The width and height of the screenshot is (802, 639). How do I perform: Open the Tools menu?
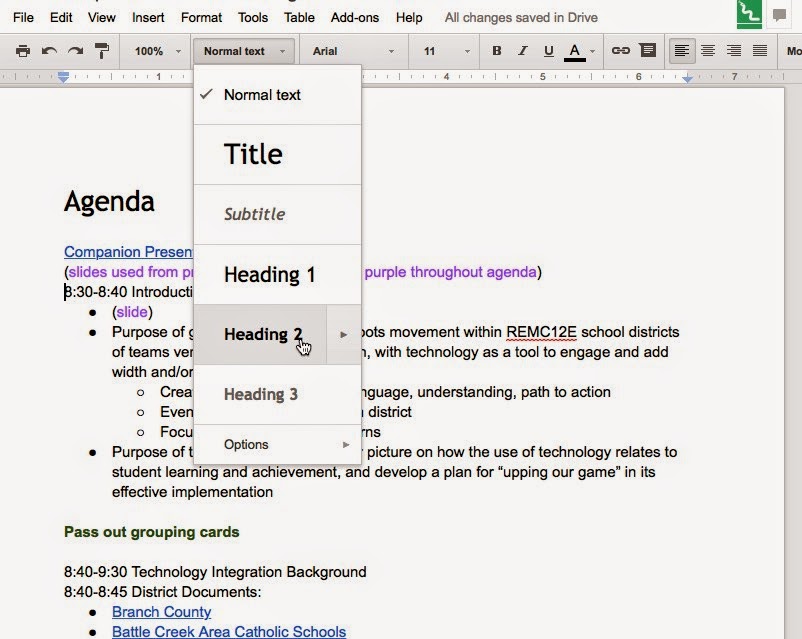pos(253,17)
